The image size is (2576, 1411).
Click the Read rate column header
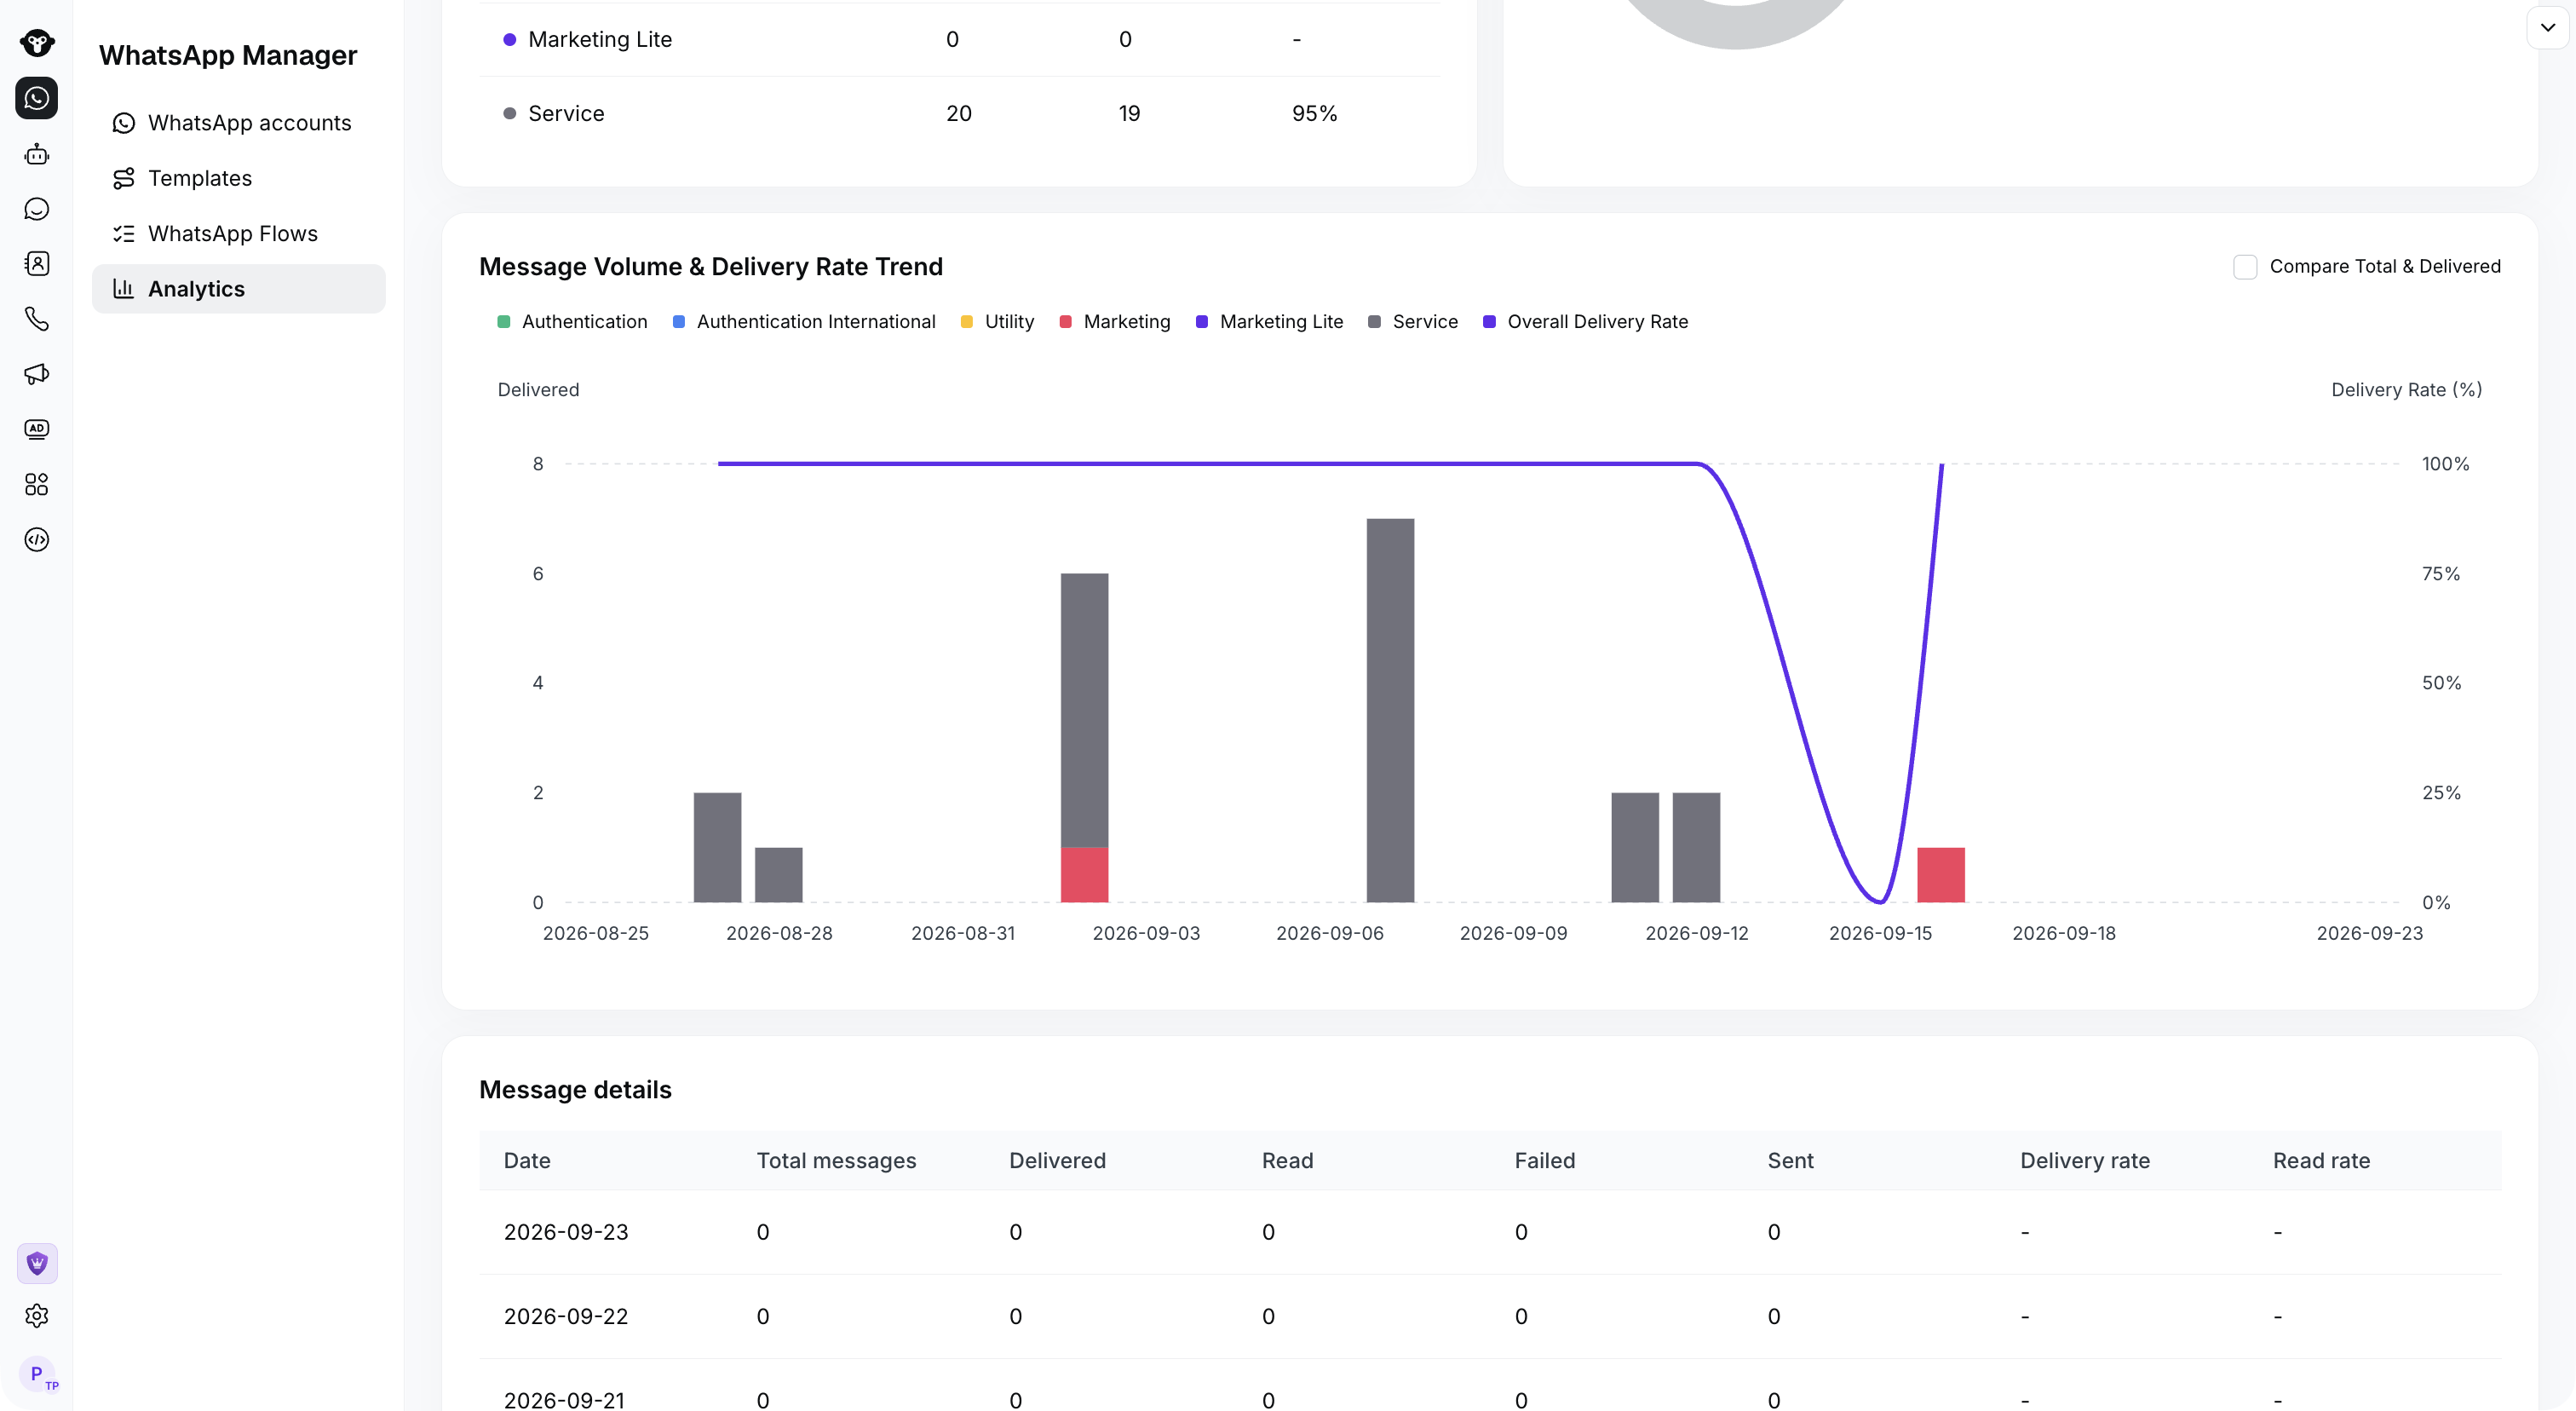click(x=2321, y=1161)
